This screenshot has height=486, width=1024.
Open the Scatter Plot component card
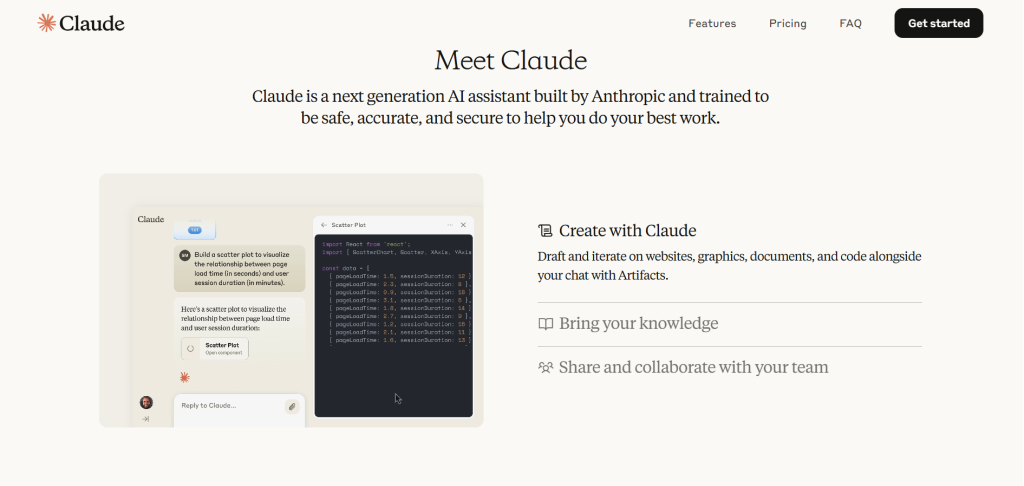pyautogui.click(x=214, y=348)
